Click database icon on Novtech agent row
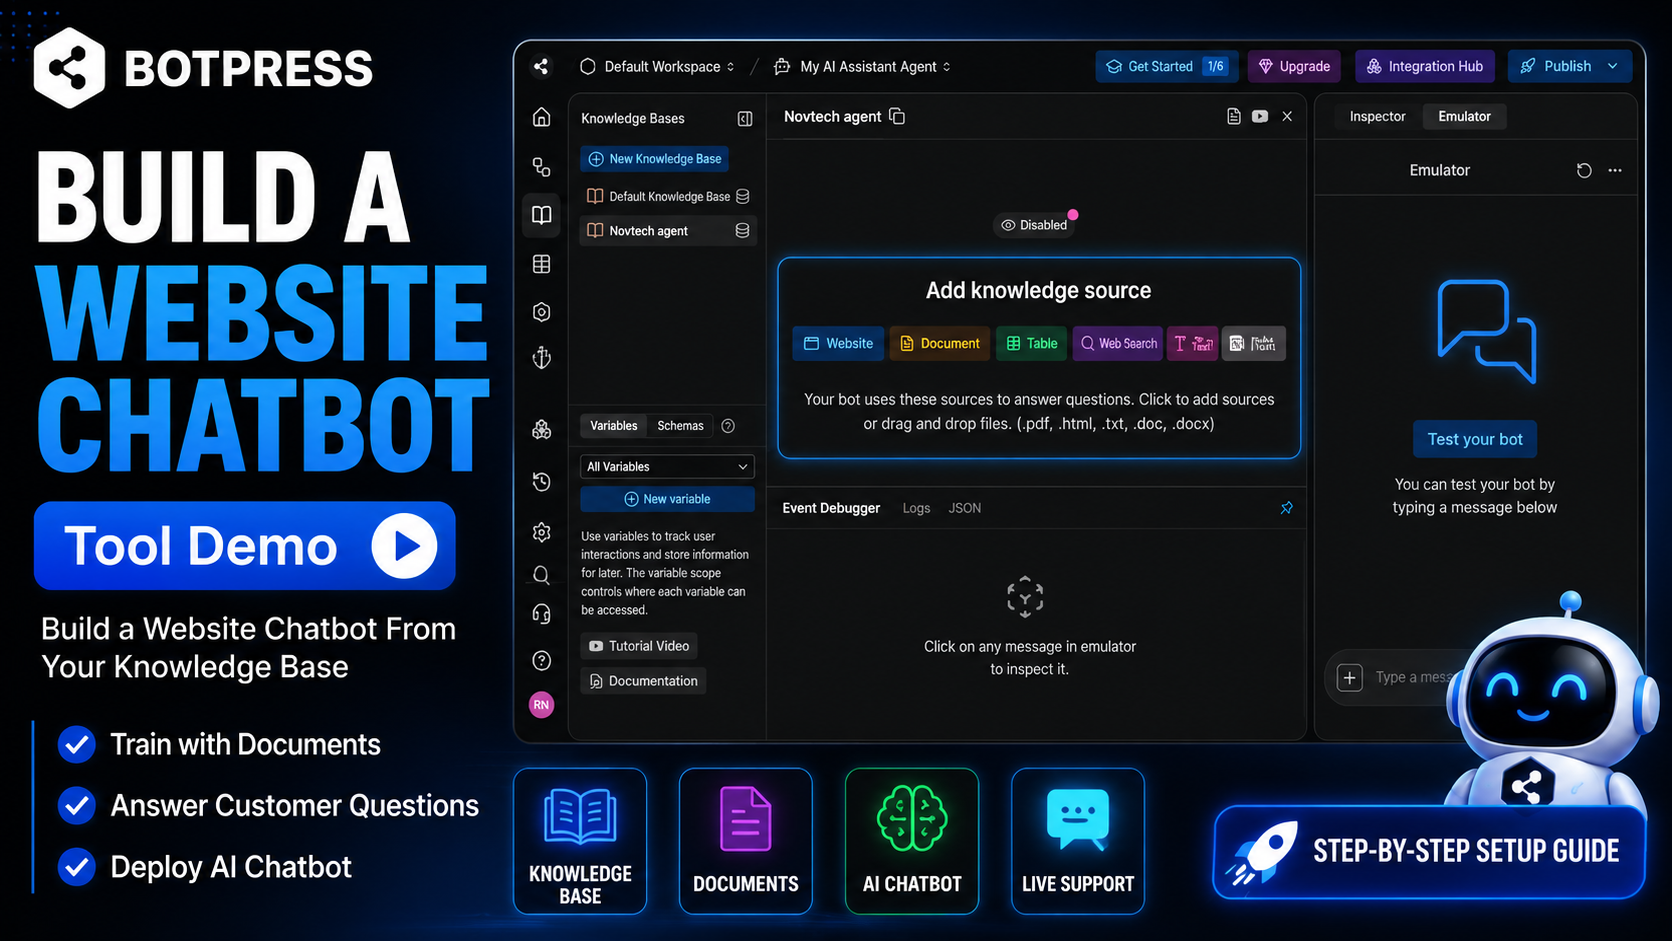Screen dimensions: 1672x941 pyautogui.click(x=742, y=231)
